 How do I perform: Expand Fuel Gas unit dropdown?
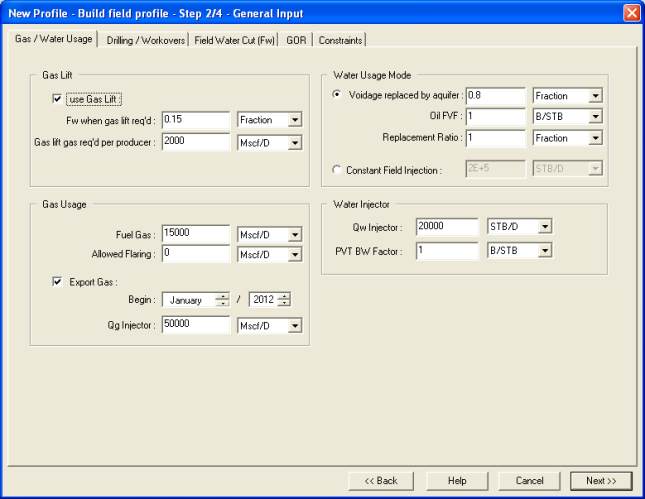[x=295, y=234]
